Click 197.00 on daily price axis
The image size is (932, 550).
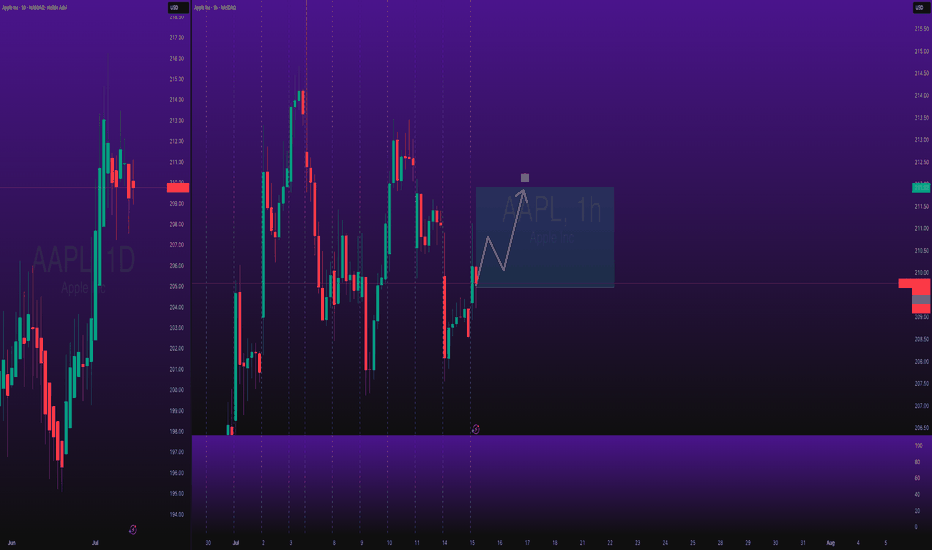(177, 452)
